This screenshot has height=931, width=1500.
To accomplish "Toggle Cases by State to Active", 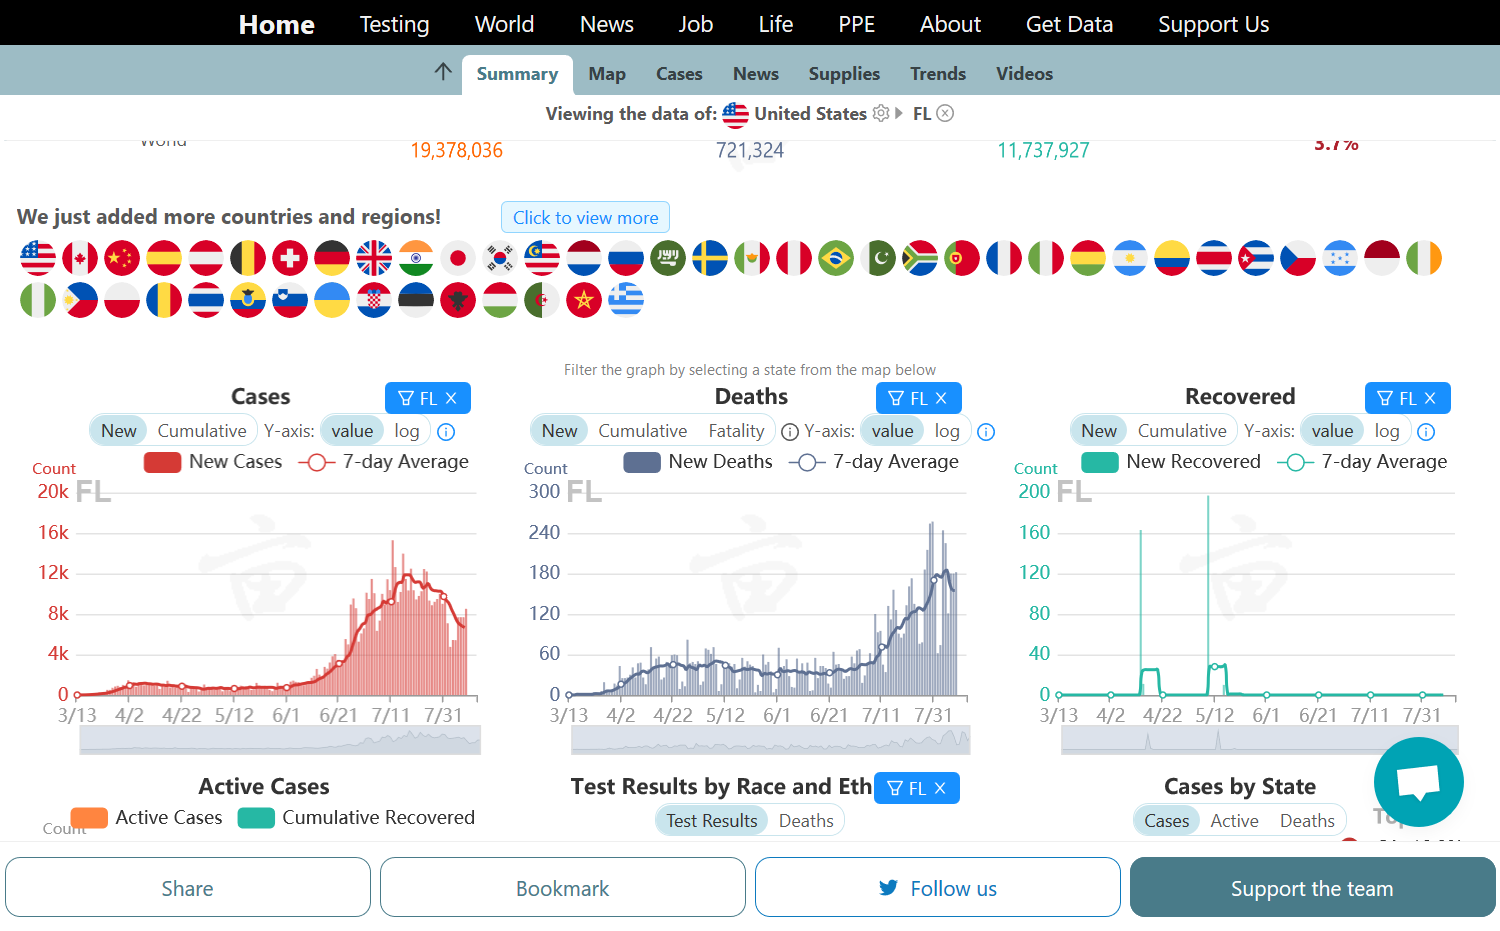I will point(1234,821).
